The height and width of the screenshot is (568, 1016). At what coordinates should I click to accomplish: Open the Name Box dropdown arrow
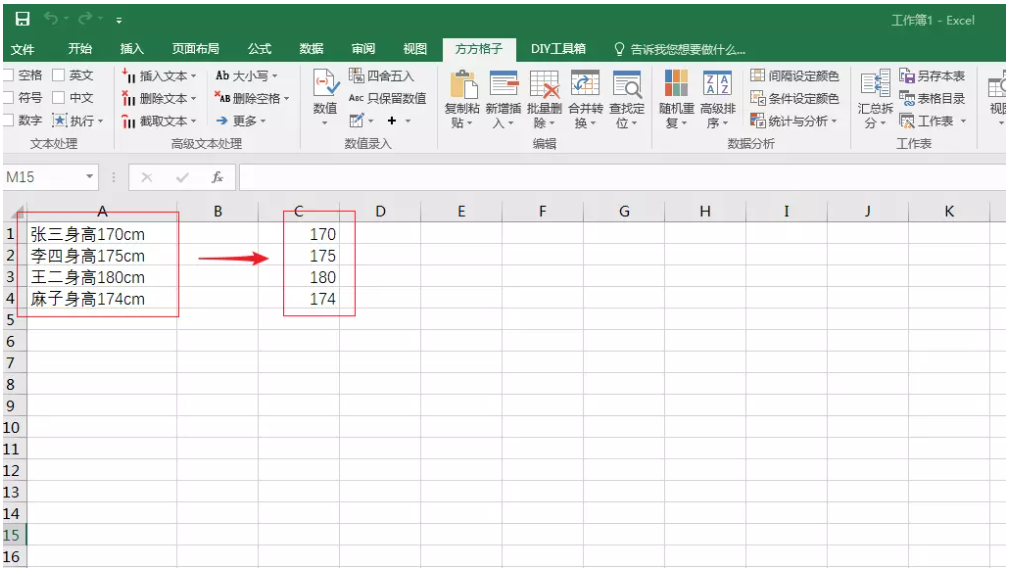pos(90,177)
